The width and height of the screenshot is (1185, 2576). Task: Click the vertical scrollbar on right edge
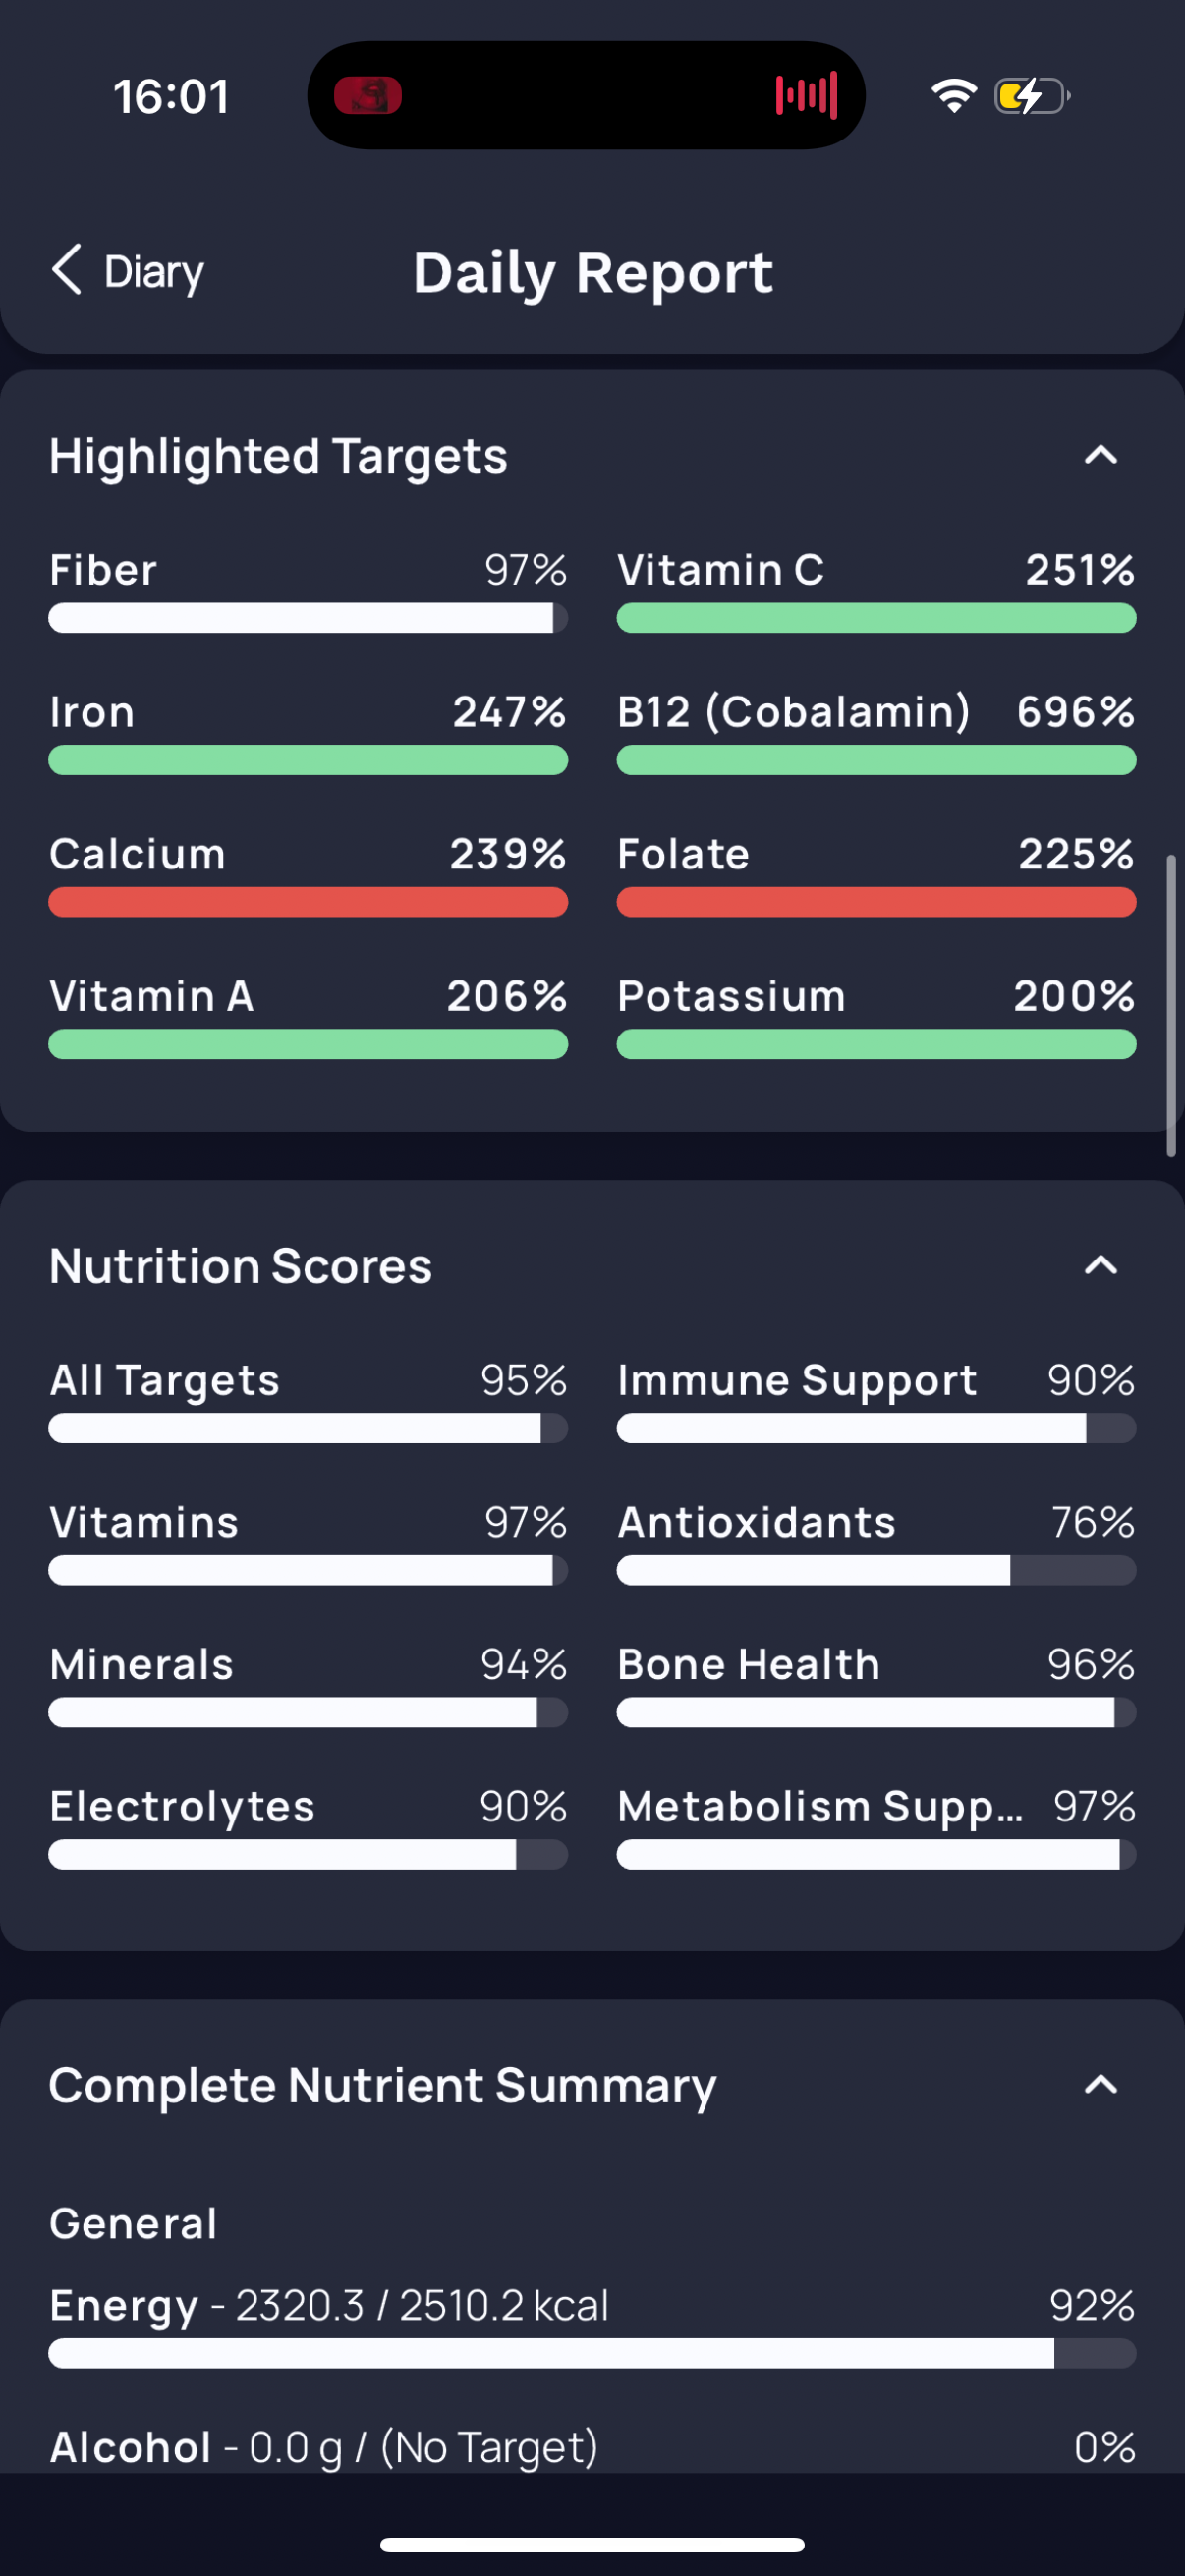pos(1171,1005)
